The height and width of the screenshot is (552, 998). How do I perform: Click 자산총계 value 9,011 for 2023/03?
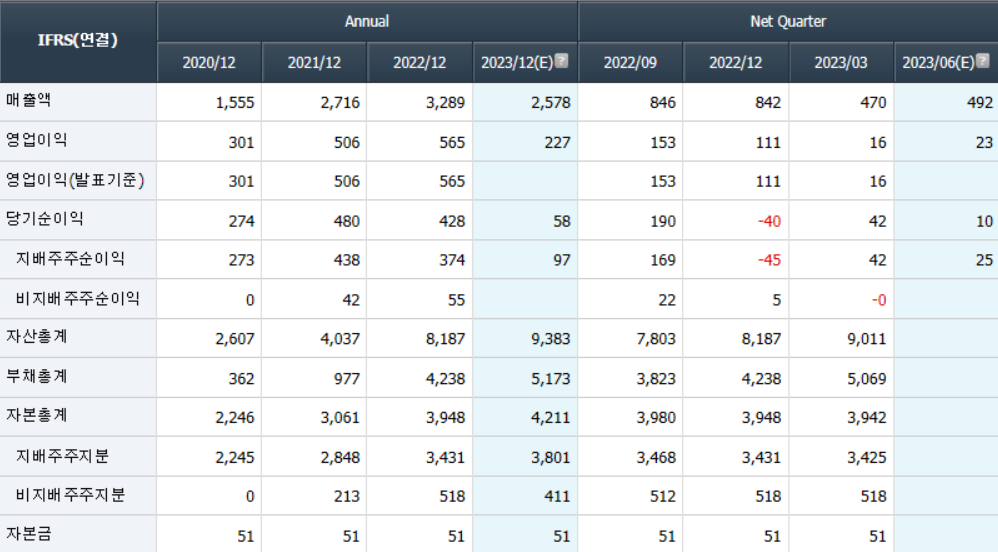coord(867,339)
